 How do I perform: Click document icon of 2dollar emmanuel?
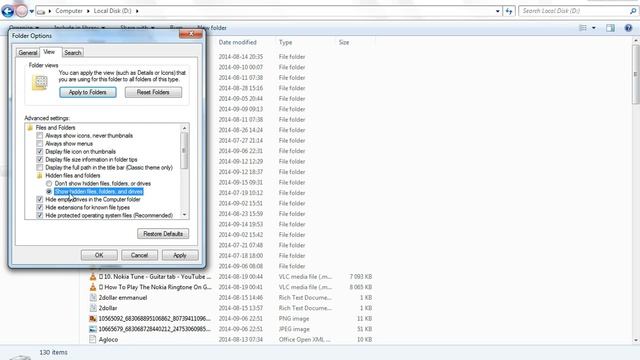click(x=93, y=298)
